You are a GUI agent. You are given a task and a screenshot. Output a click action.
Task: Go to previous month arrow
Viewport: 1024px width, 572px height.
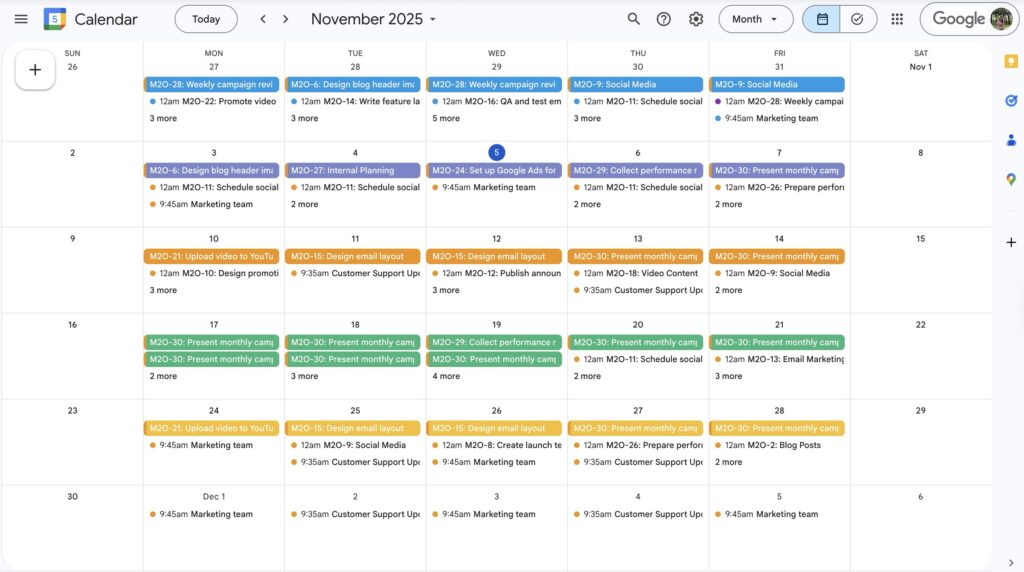[263, 19]
